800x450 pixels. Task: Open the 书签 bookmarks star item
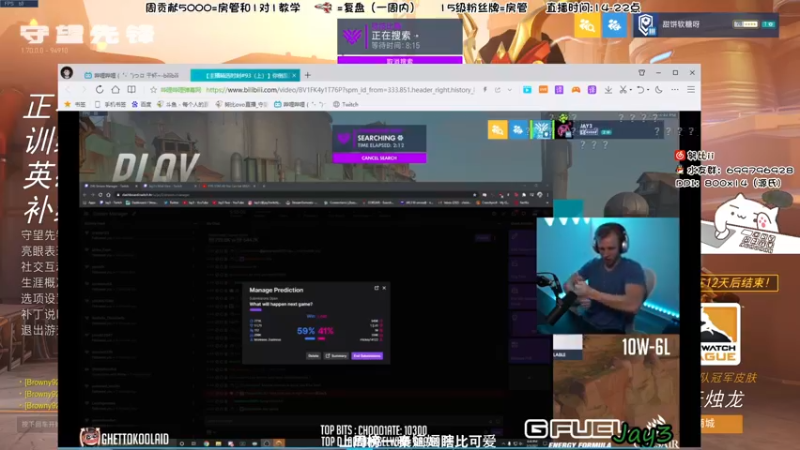pos(75,104)
